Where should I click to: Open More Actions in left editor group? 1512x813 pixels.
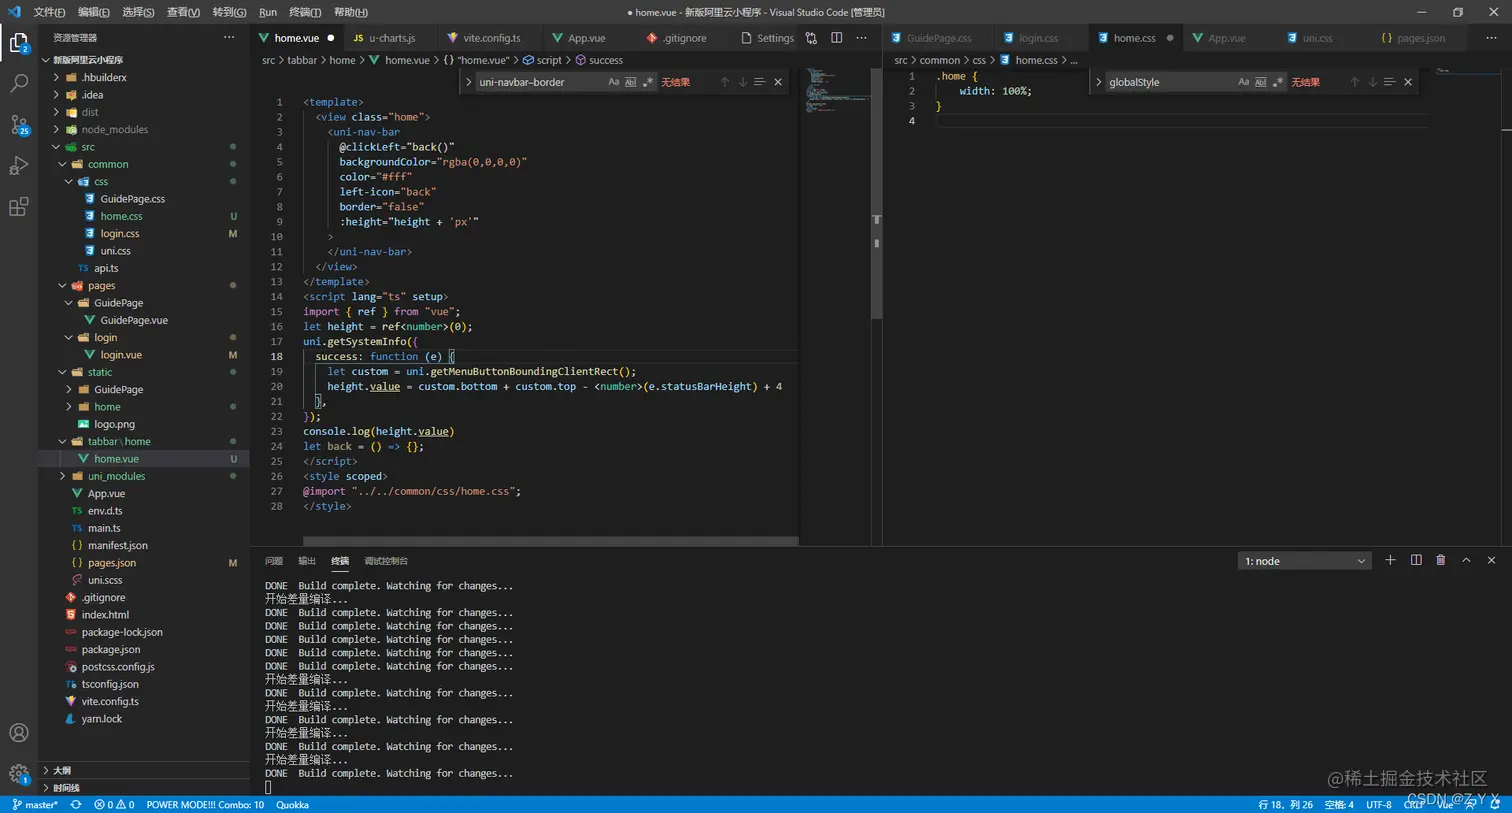(x=861, y=38)
